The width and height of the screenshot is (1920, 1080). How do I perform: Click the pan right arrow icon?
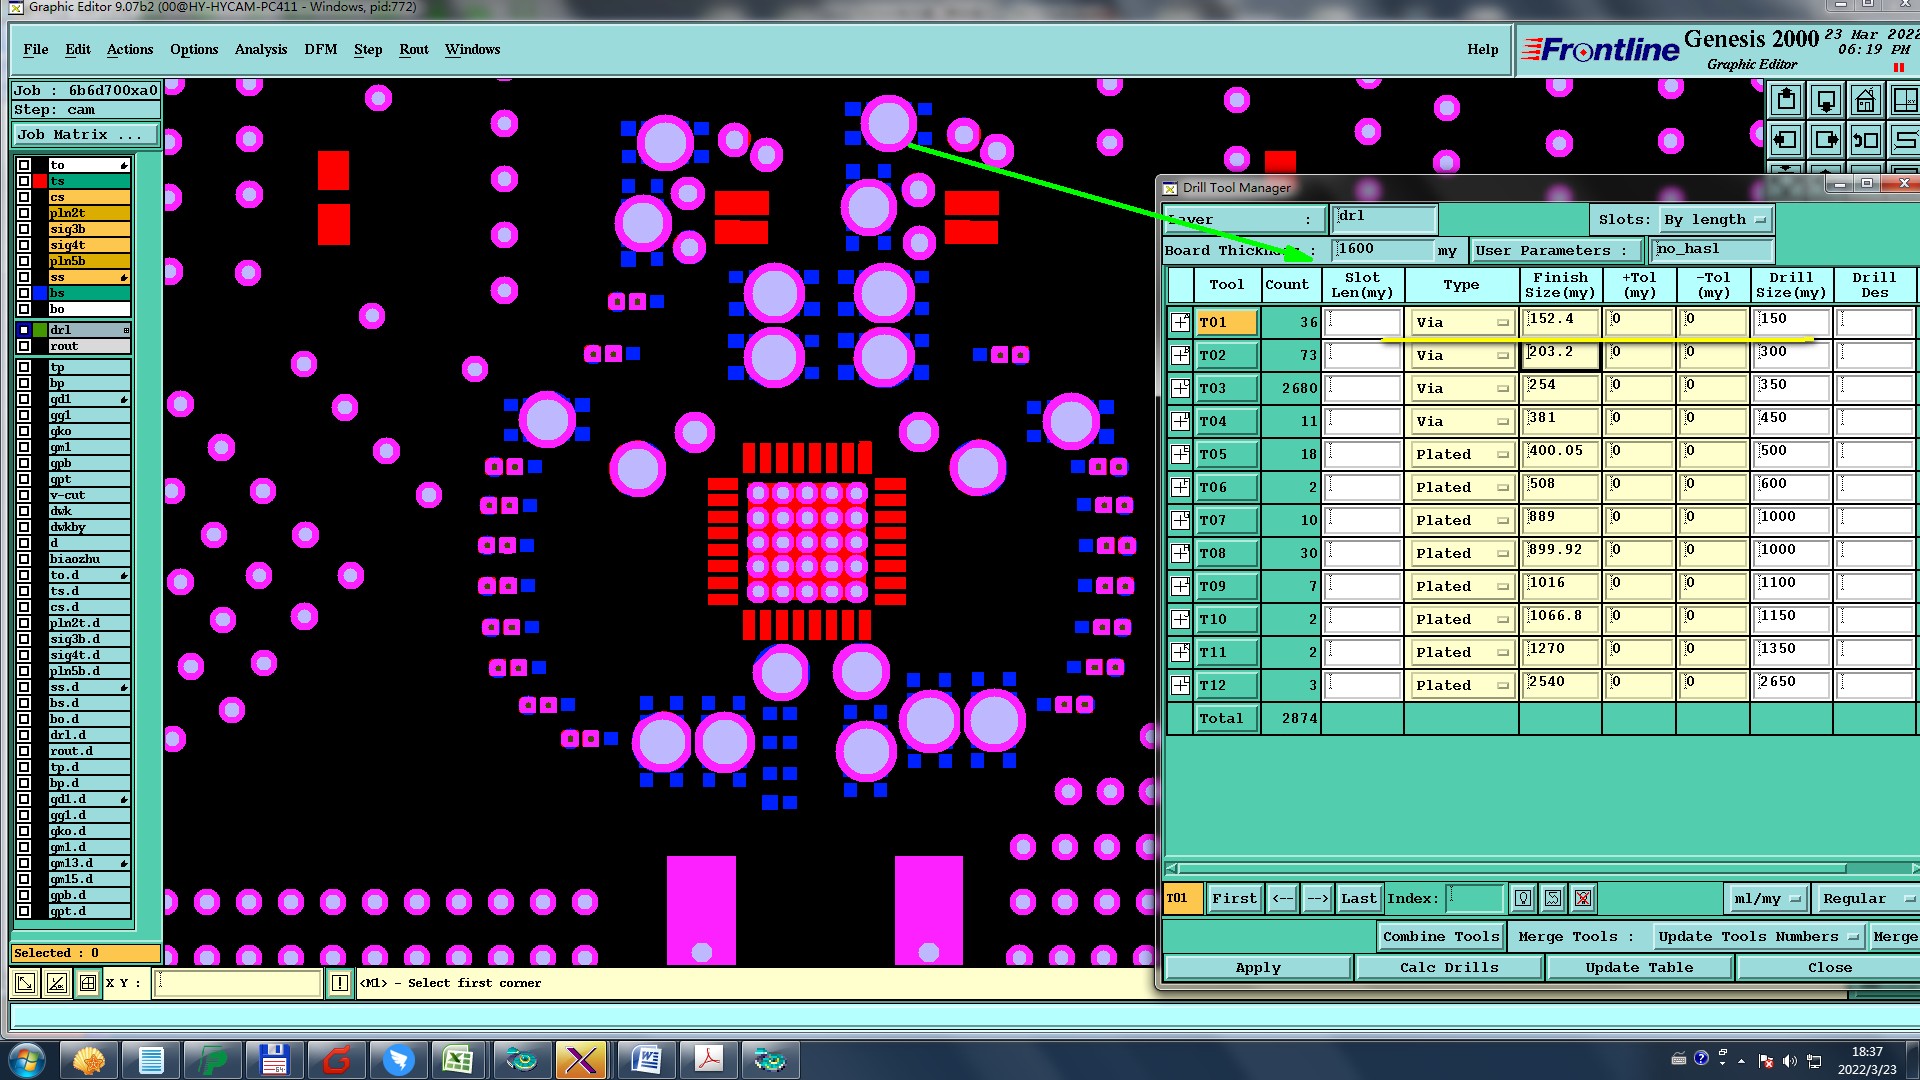[1826, 140]
